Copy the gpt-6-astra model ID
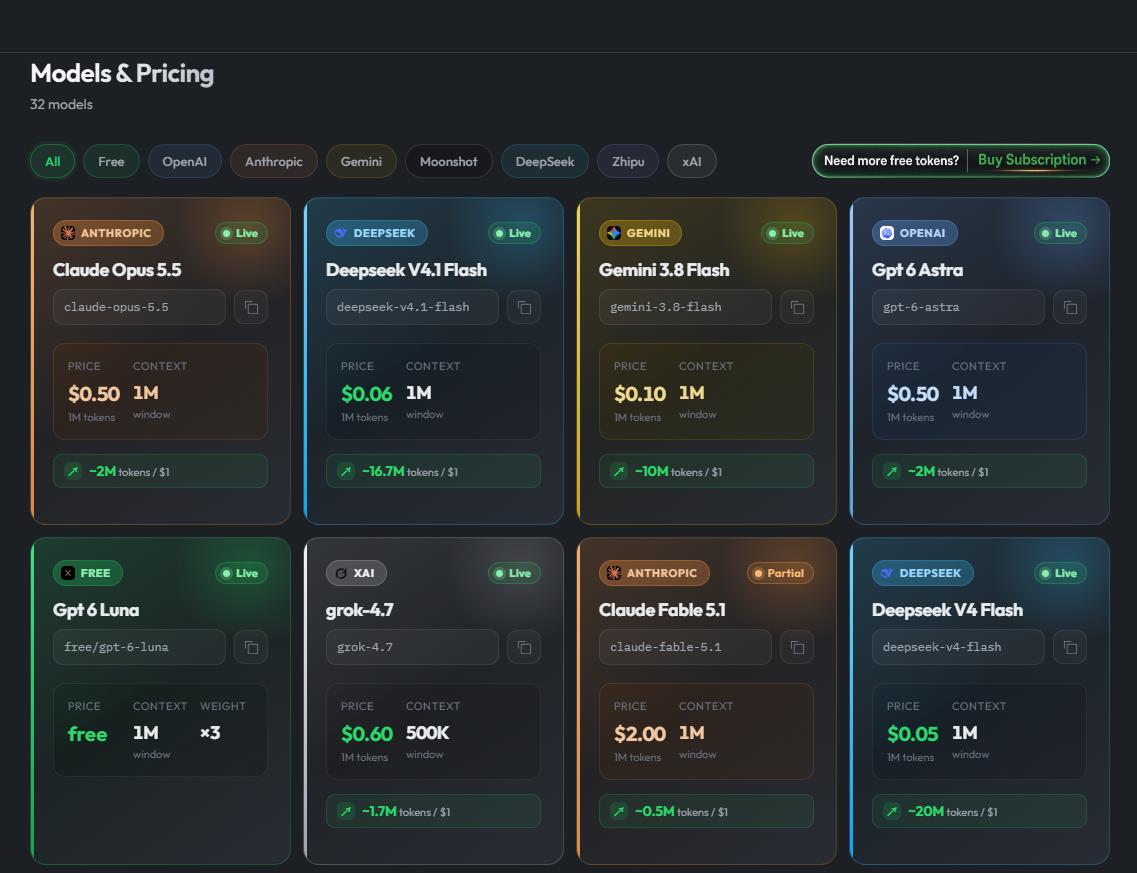 click(1070, 307)
